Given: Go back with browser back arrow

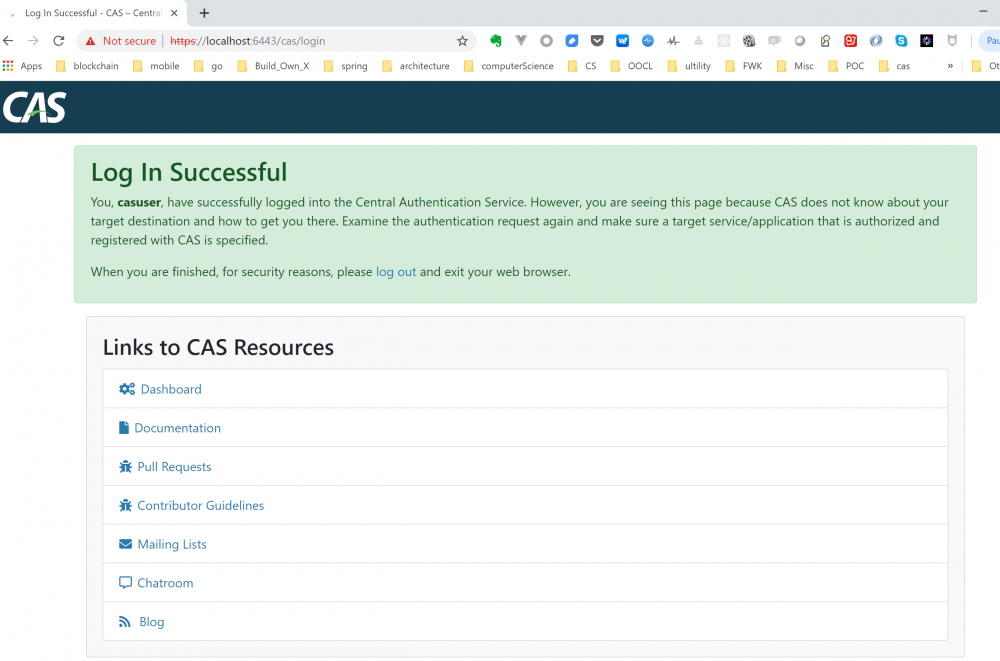Looking at the screenshot, I should click(8, 41).
